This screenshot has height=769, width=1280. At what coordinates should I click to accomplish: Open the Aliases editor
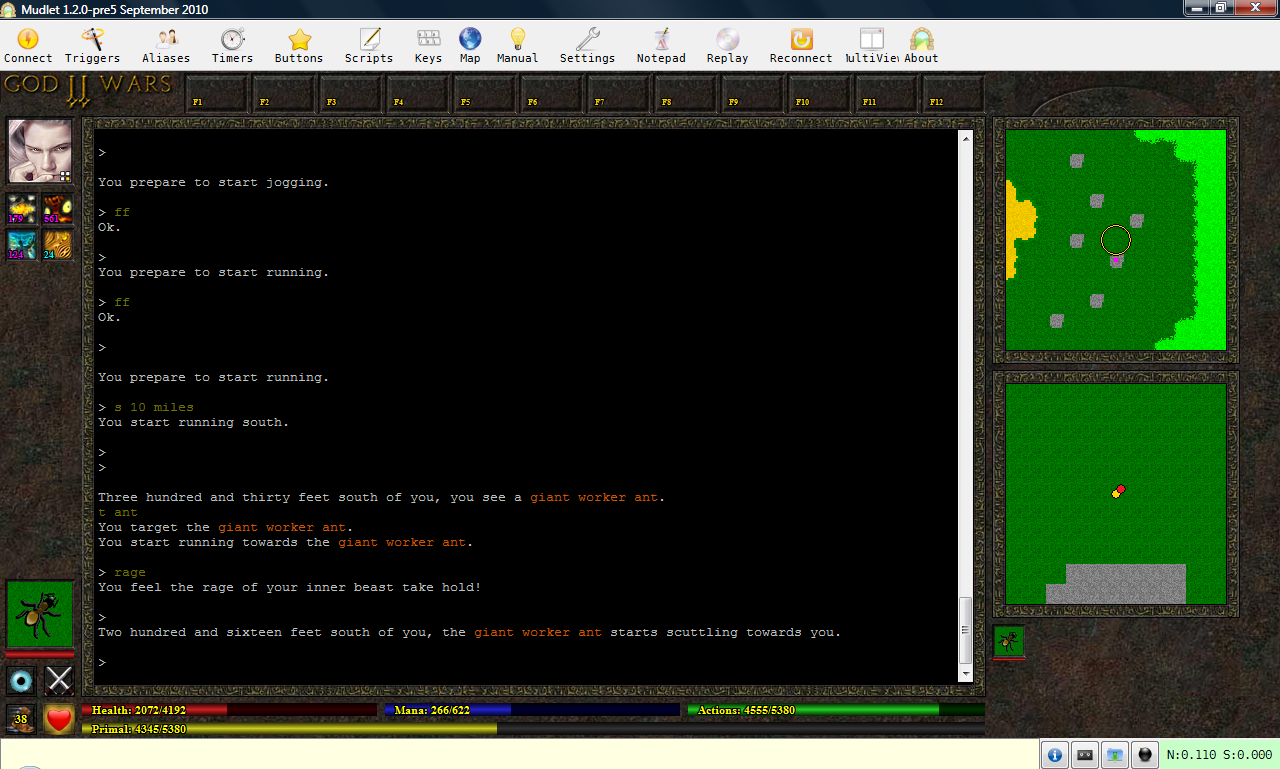pyautogui.click(x=166, y=46)
